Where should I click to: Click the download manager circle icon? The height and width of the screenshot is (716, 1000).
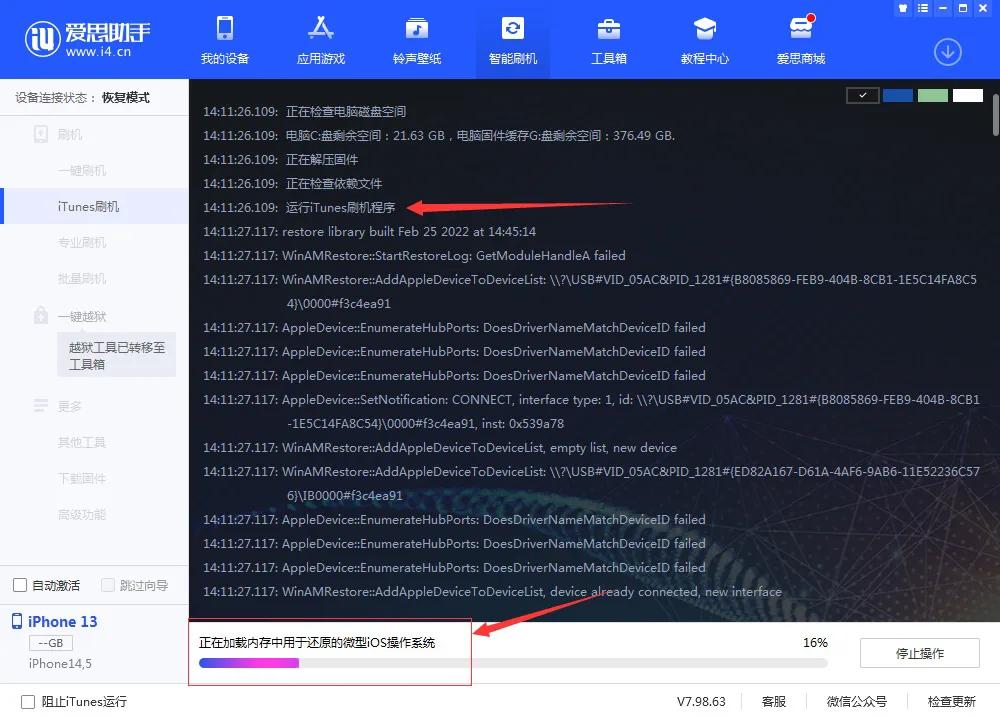[x=947, y=51]
